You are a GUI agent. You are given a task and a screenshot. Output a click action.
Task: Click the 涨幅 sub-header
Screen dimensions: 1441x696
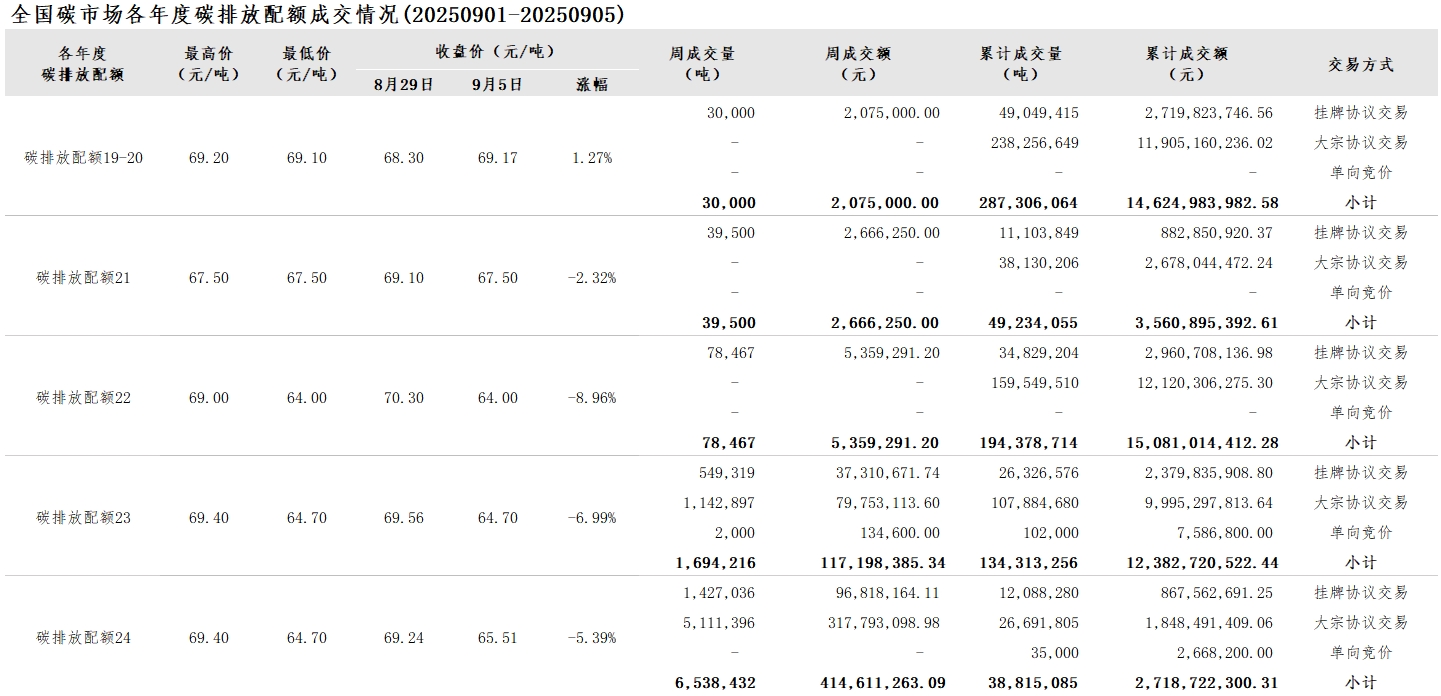click(x=591, y=85)
